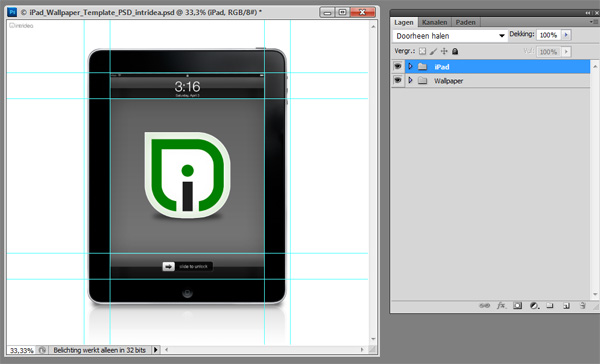Hide the iPad group layer

coord(398,66)
